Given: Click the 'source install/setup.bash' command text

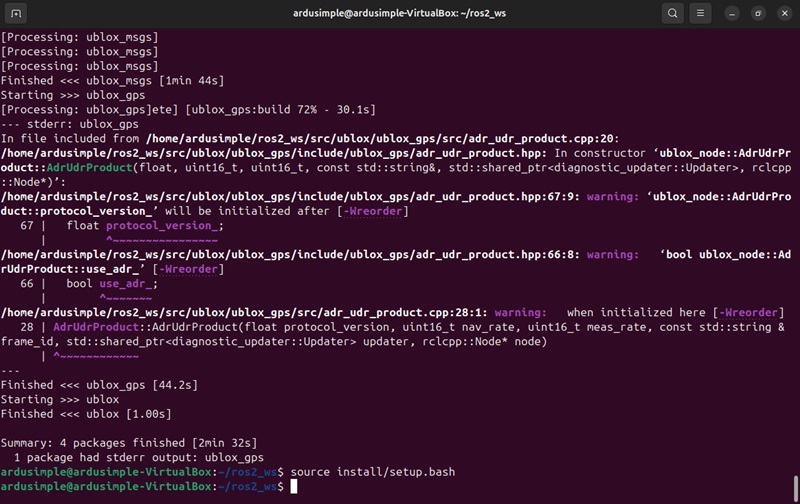Looking at the screenshot, I should coord(373,470).
